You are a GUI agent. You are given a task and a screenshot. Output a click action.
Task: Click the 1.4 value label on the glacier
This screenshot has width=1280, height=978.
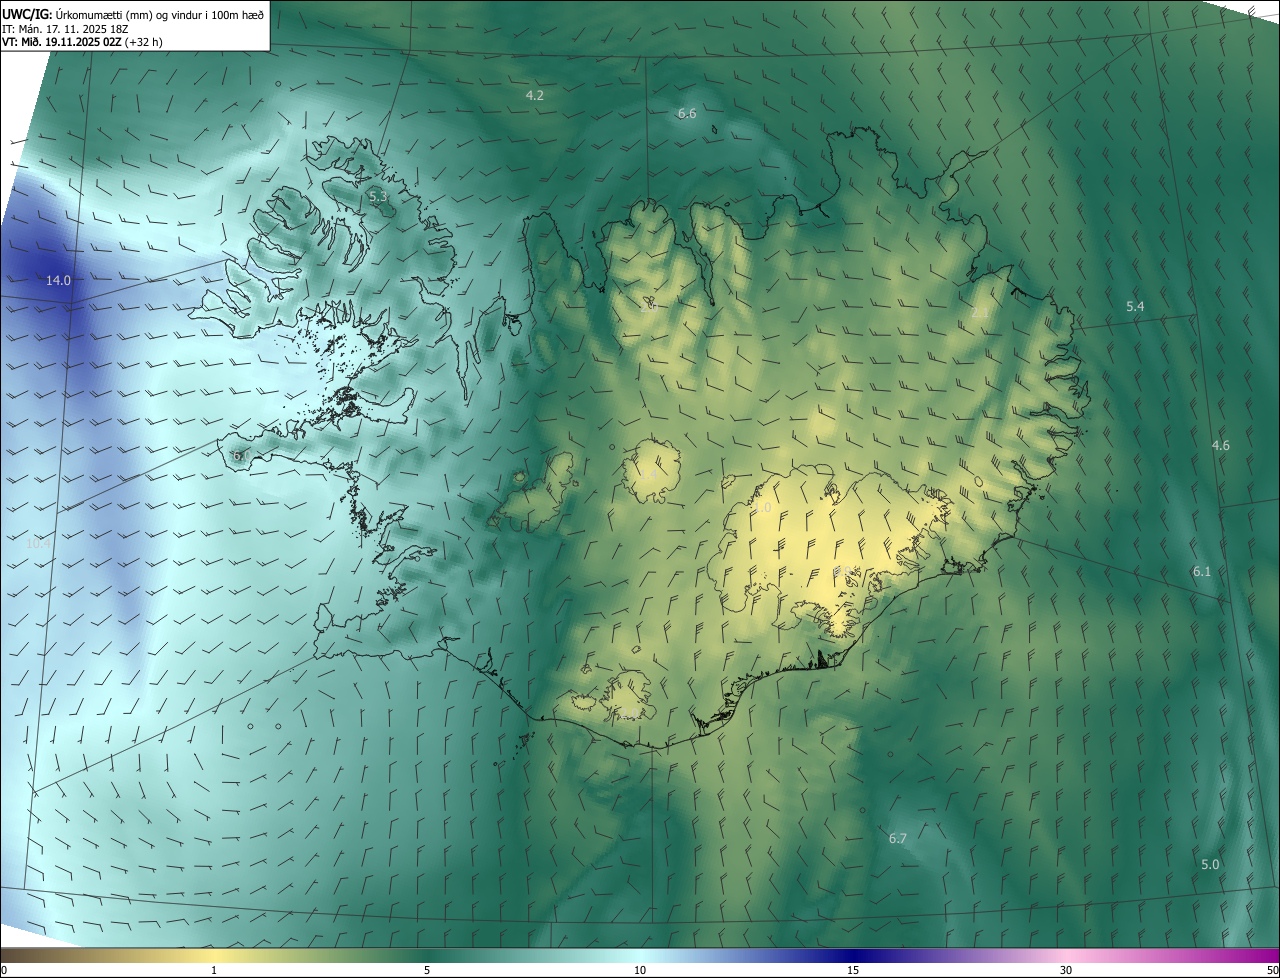[648, 473]
